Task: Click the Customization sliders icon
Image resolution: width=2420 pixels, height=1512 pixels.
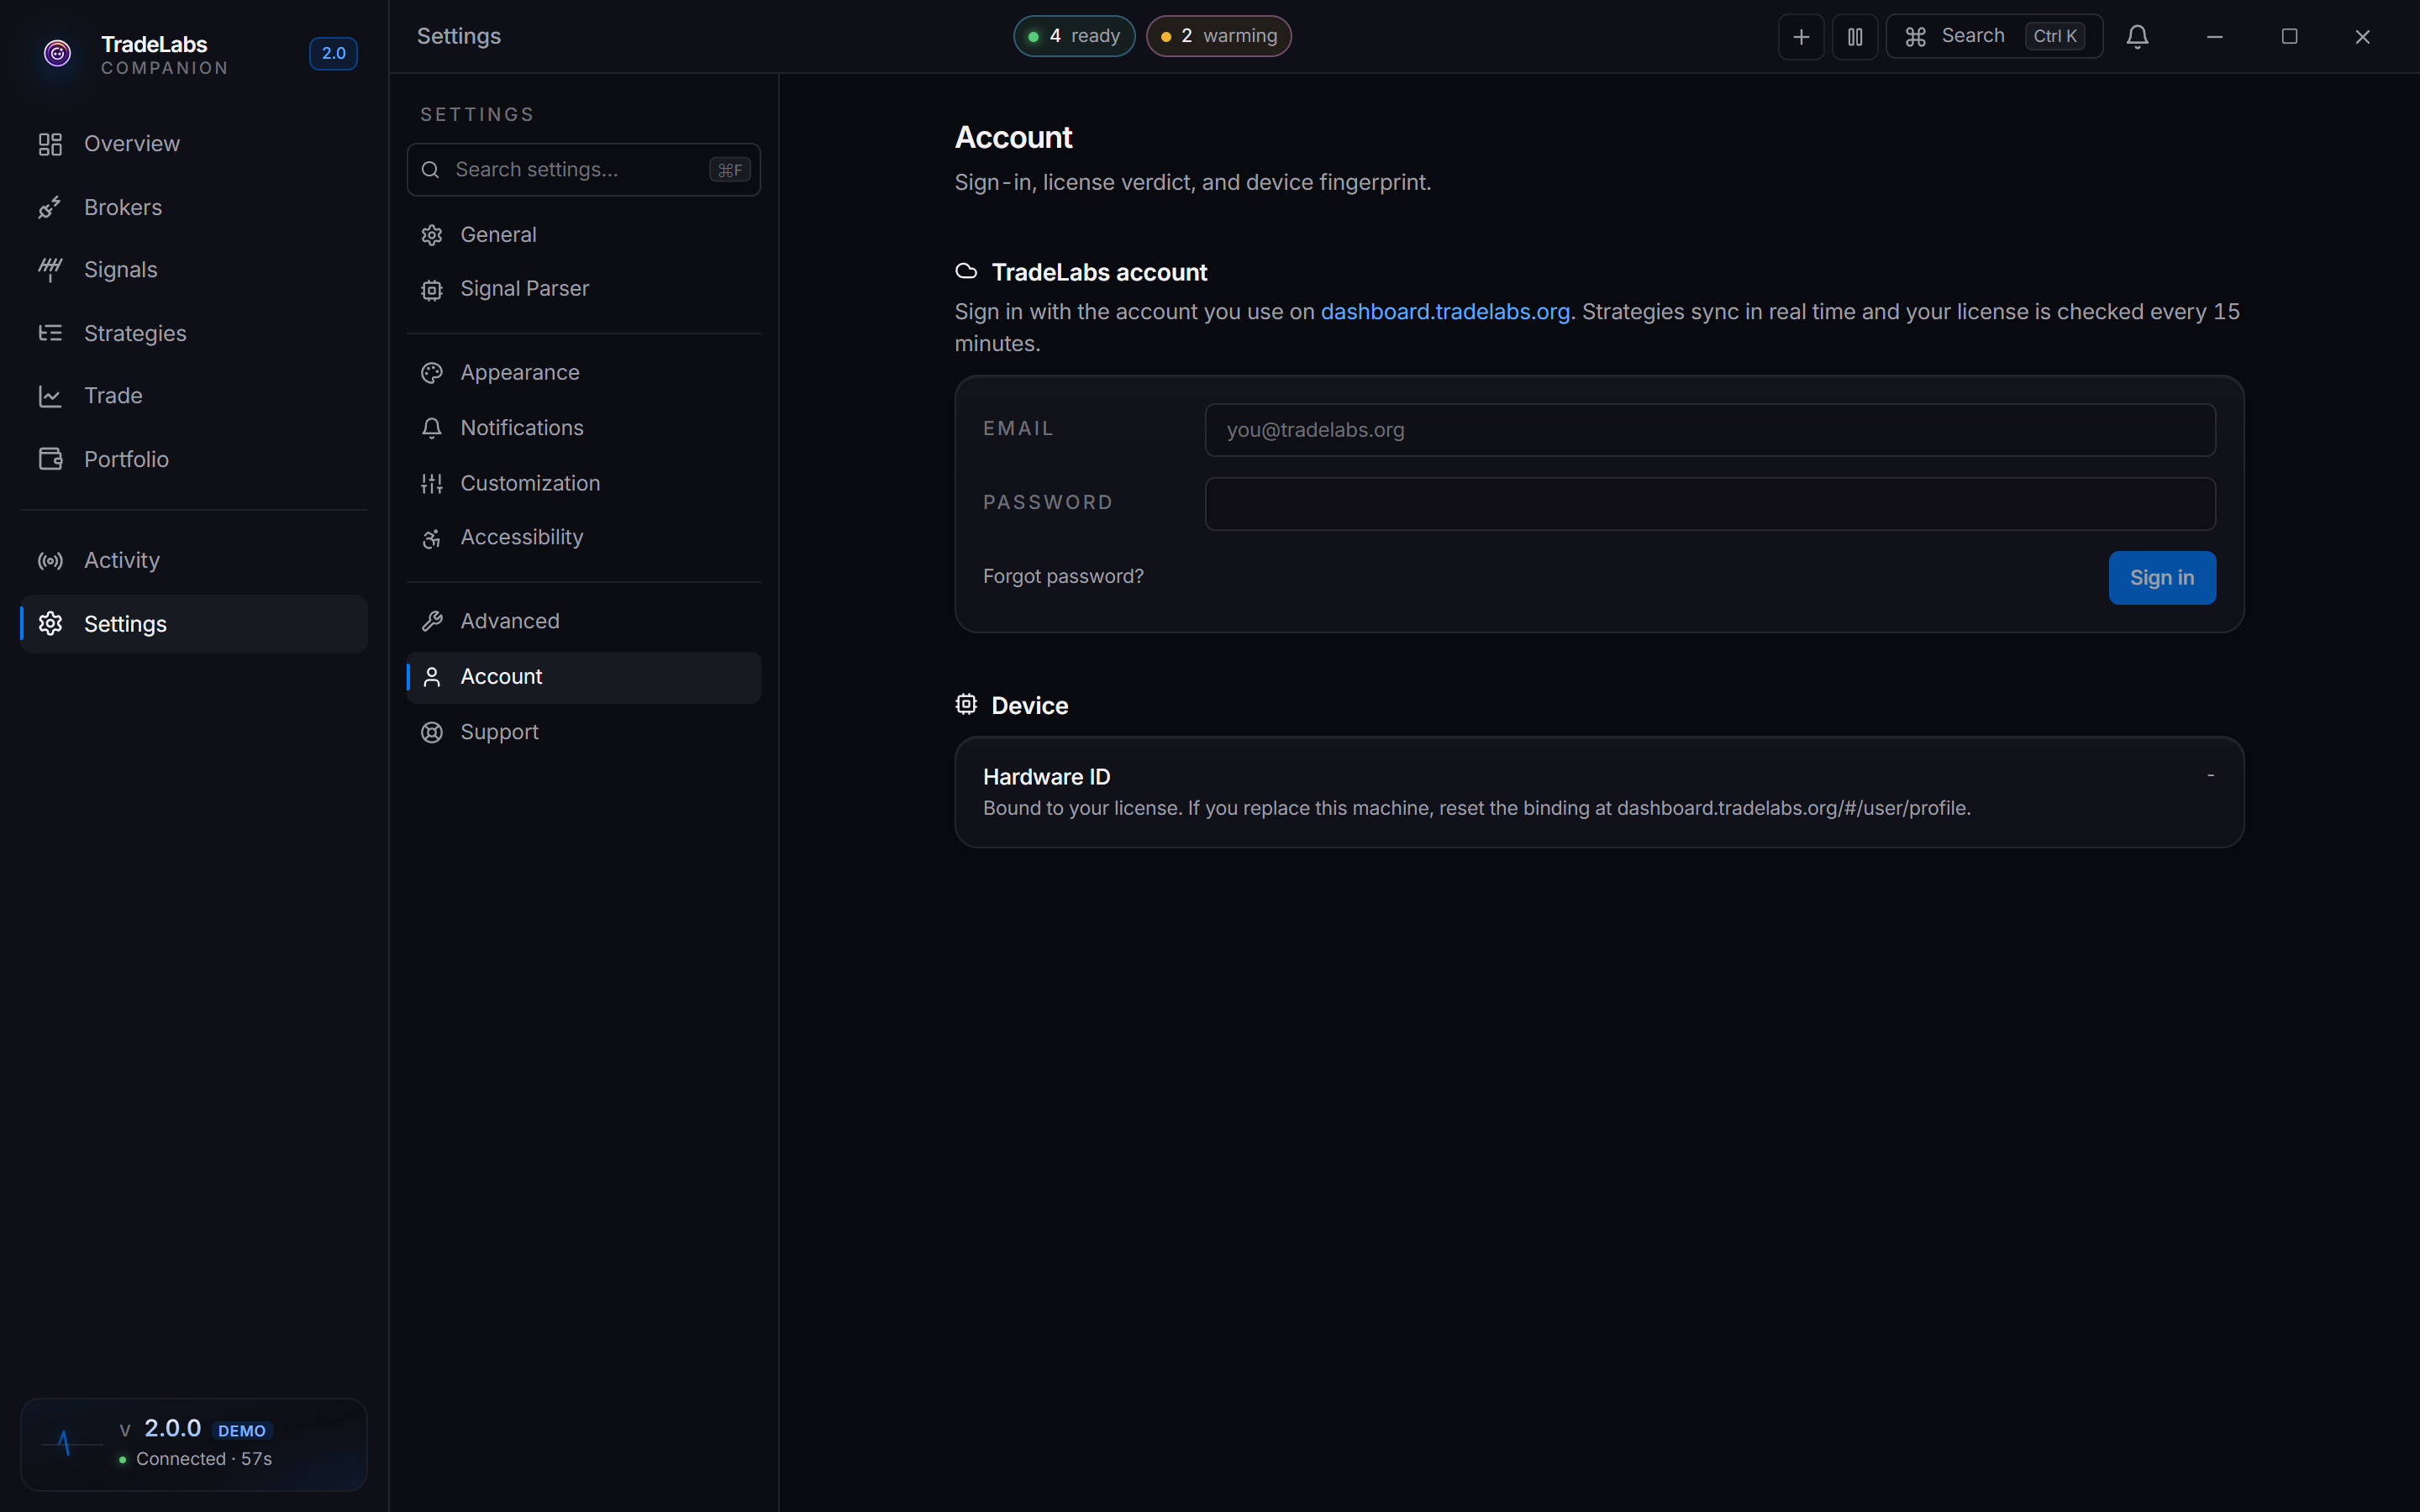Action: (x=432, y=484)
